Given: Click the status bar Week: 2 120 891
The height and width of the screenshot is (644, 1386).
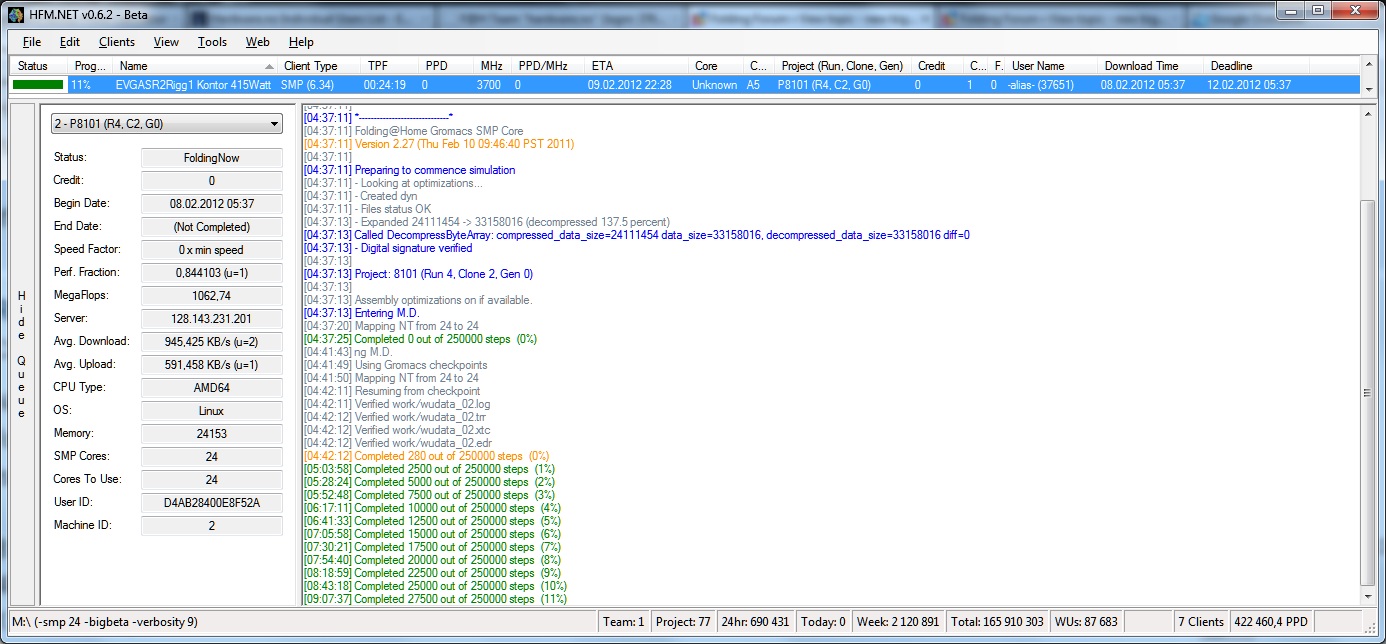Looking at the screenshot, I should 896,622.
